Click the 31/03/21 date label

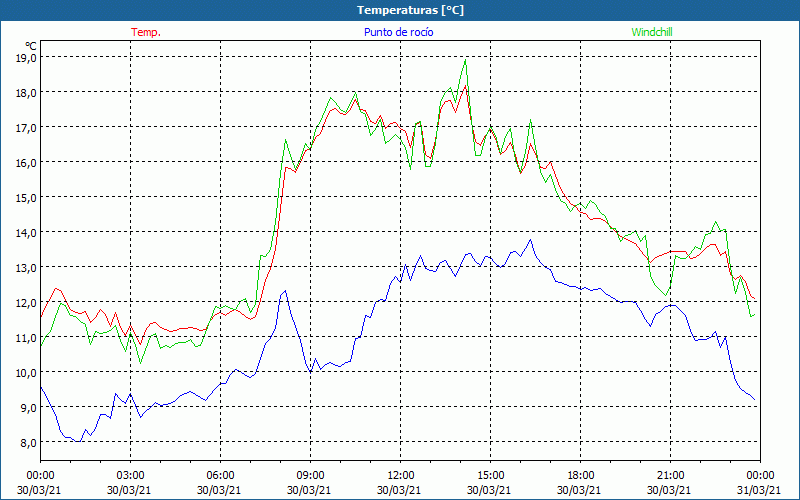(x=759, y=490)
